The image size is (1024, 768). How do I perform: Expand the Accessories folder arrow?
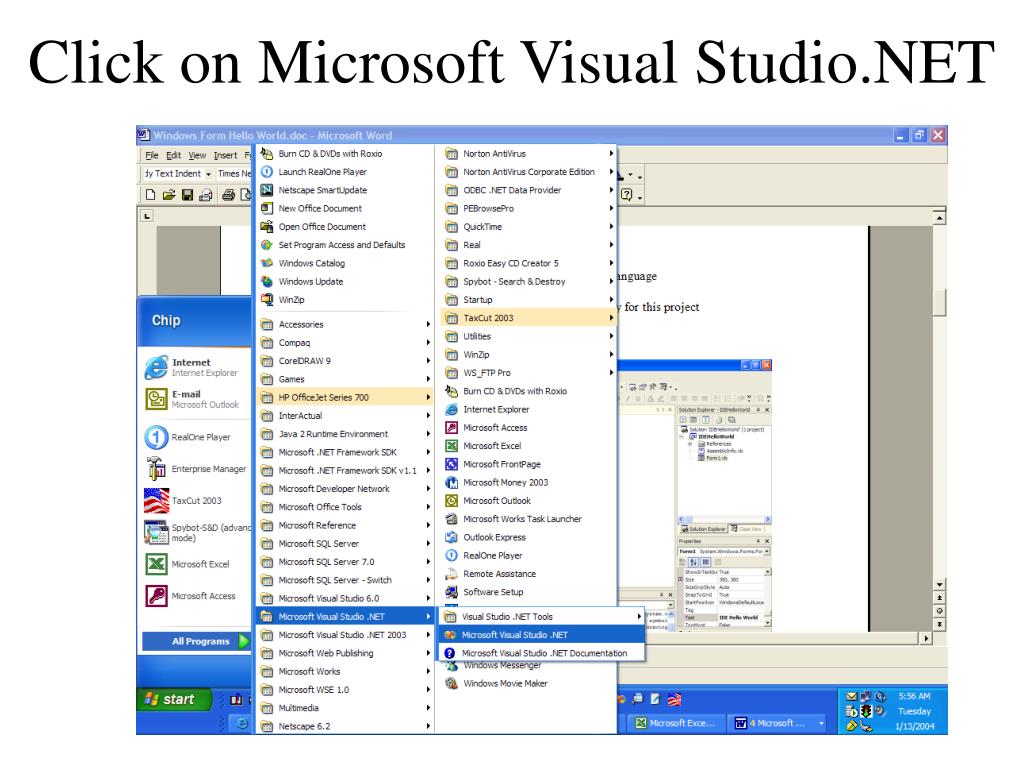(428, 325)
